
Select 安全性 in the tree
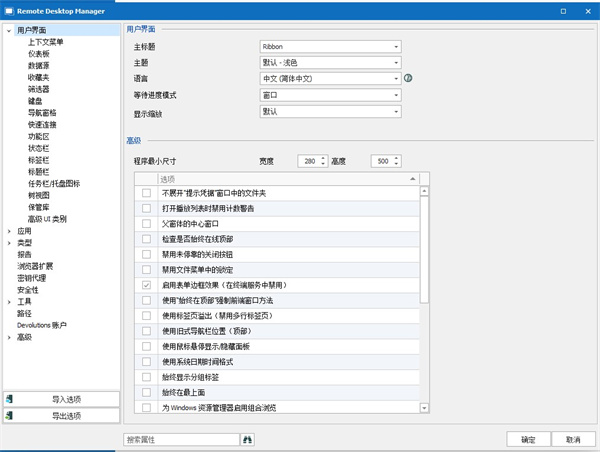point(28,290)
